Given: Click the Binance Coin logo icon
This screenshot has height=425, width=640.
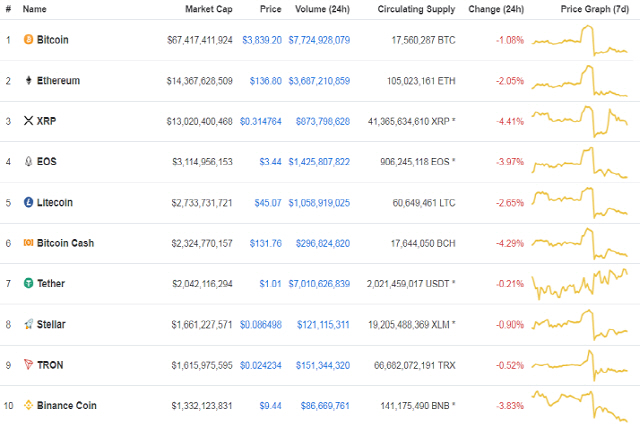Looking at the screenshot, I should click(28, 405).
